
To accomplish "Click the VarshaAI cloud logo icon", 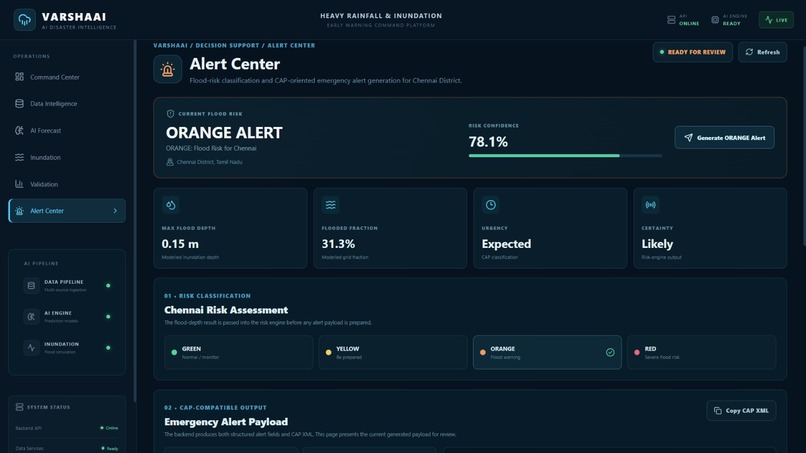I will click(x=24, y=20).
